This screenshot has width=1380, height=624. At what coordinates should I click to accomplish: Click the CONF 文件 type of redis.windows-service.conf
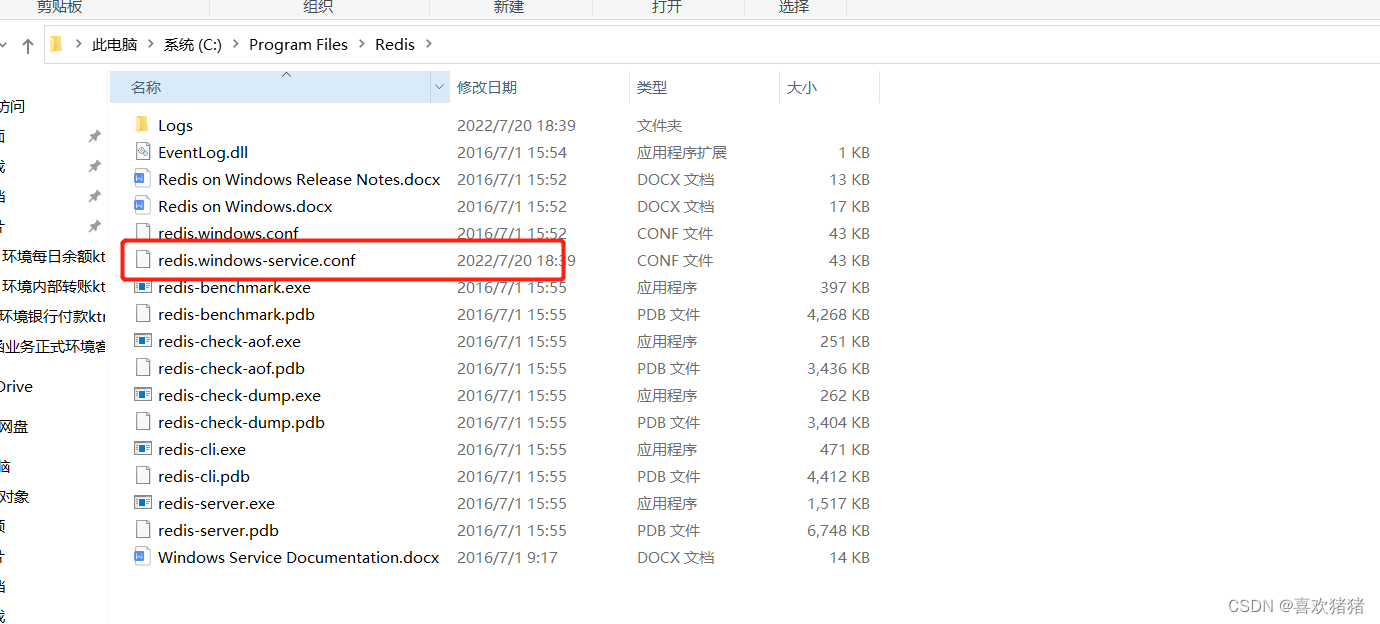coord(675,260)
